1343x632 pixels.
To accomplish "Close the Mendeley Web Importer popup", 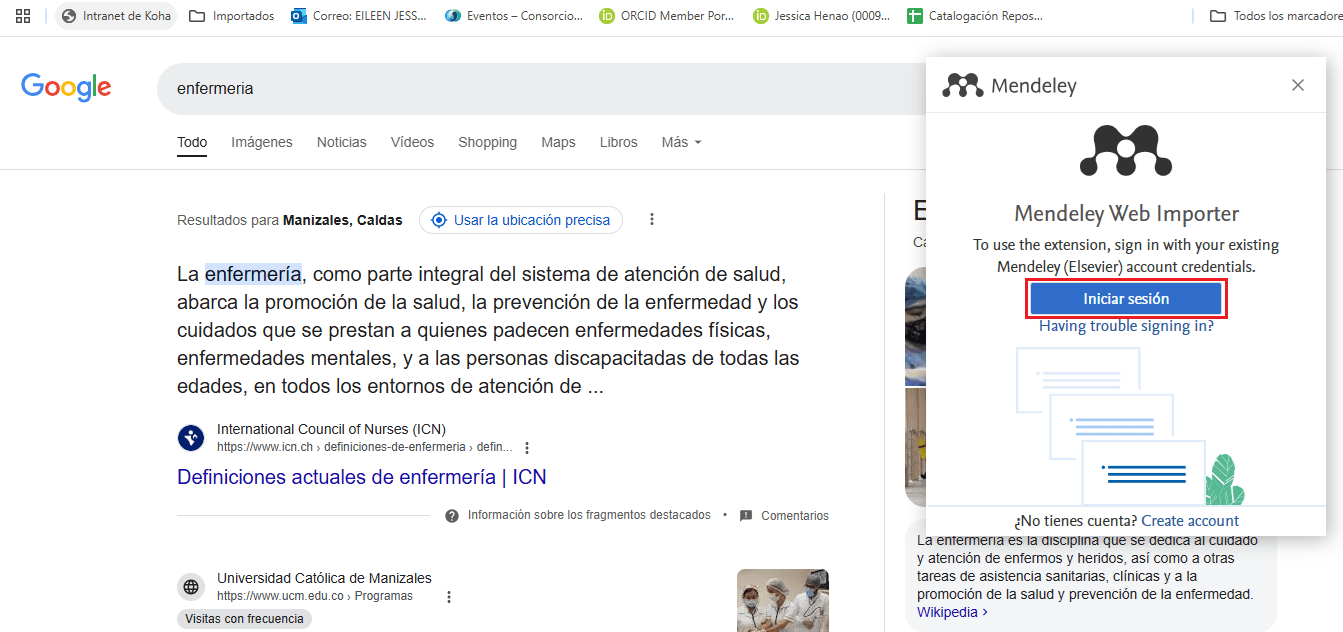I will click(x=1298, y=85).
